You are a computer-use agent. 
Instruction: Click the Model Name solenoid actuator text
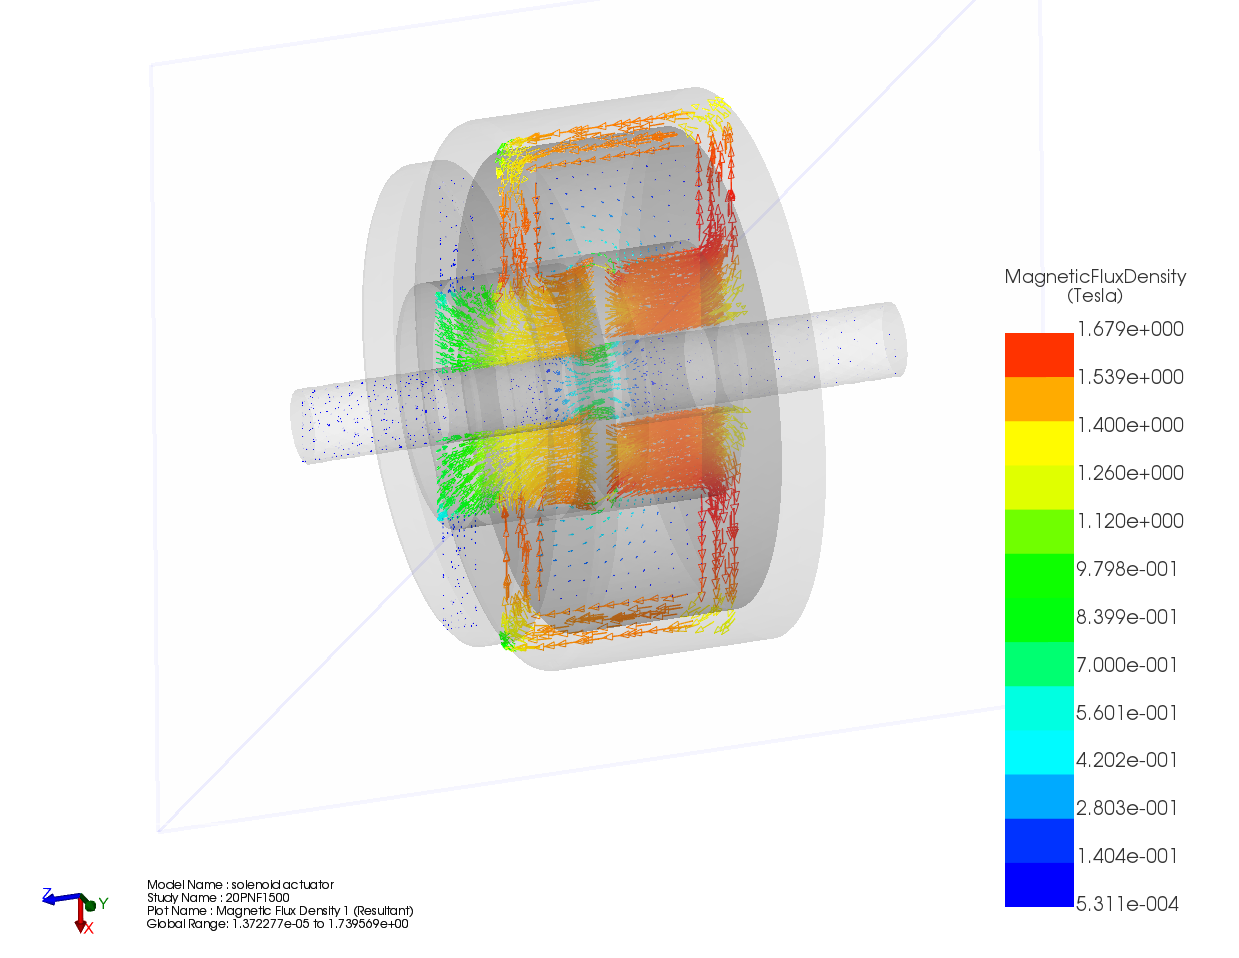point(240,884)
